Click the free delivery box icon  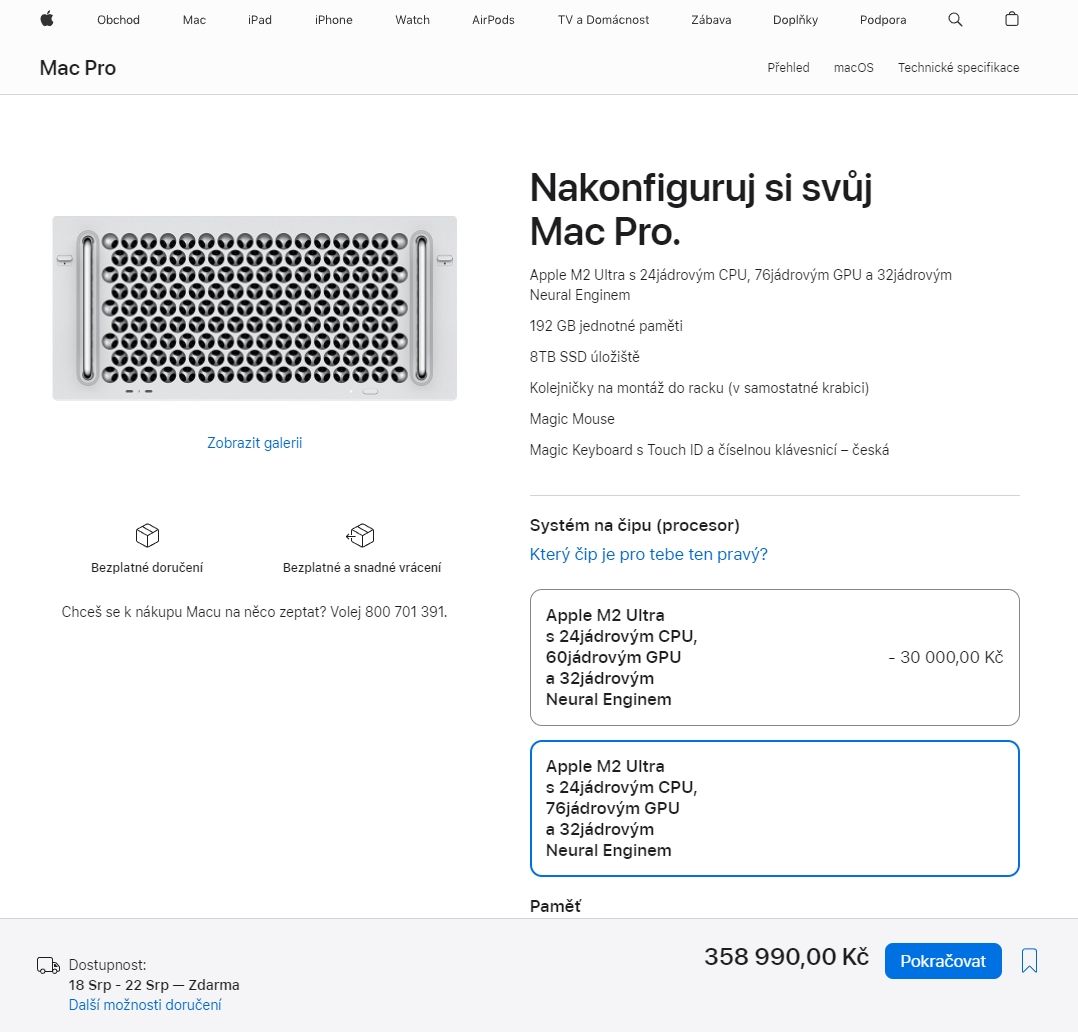click(147, 535)
